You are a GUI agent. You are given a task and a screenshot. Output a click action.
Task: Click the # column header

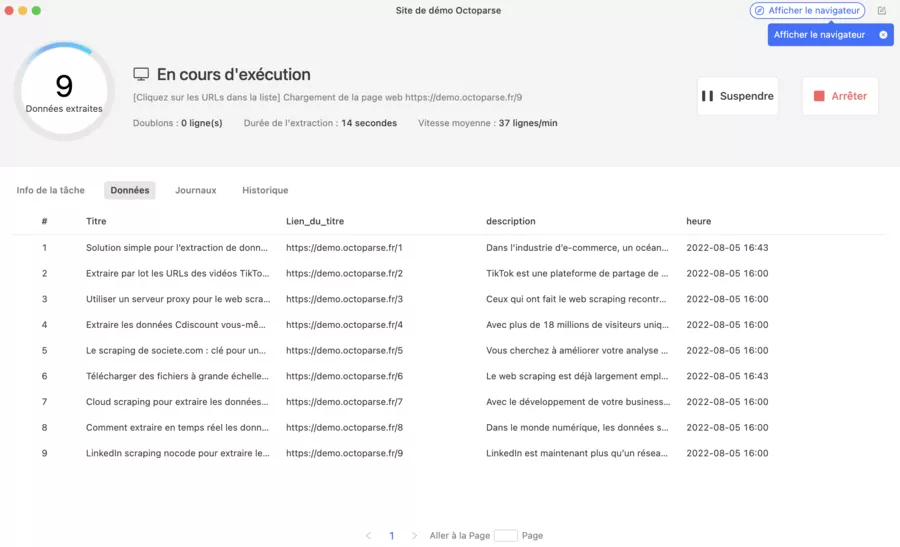coord(44,221)
